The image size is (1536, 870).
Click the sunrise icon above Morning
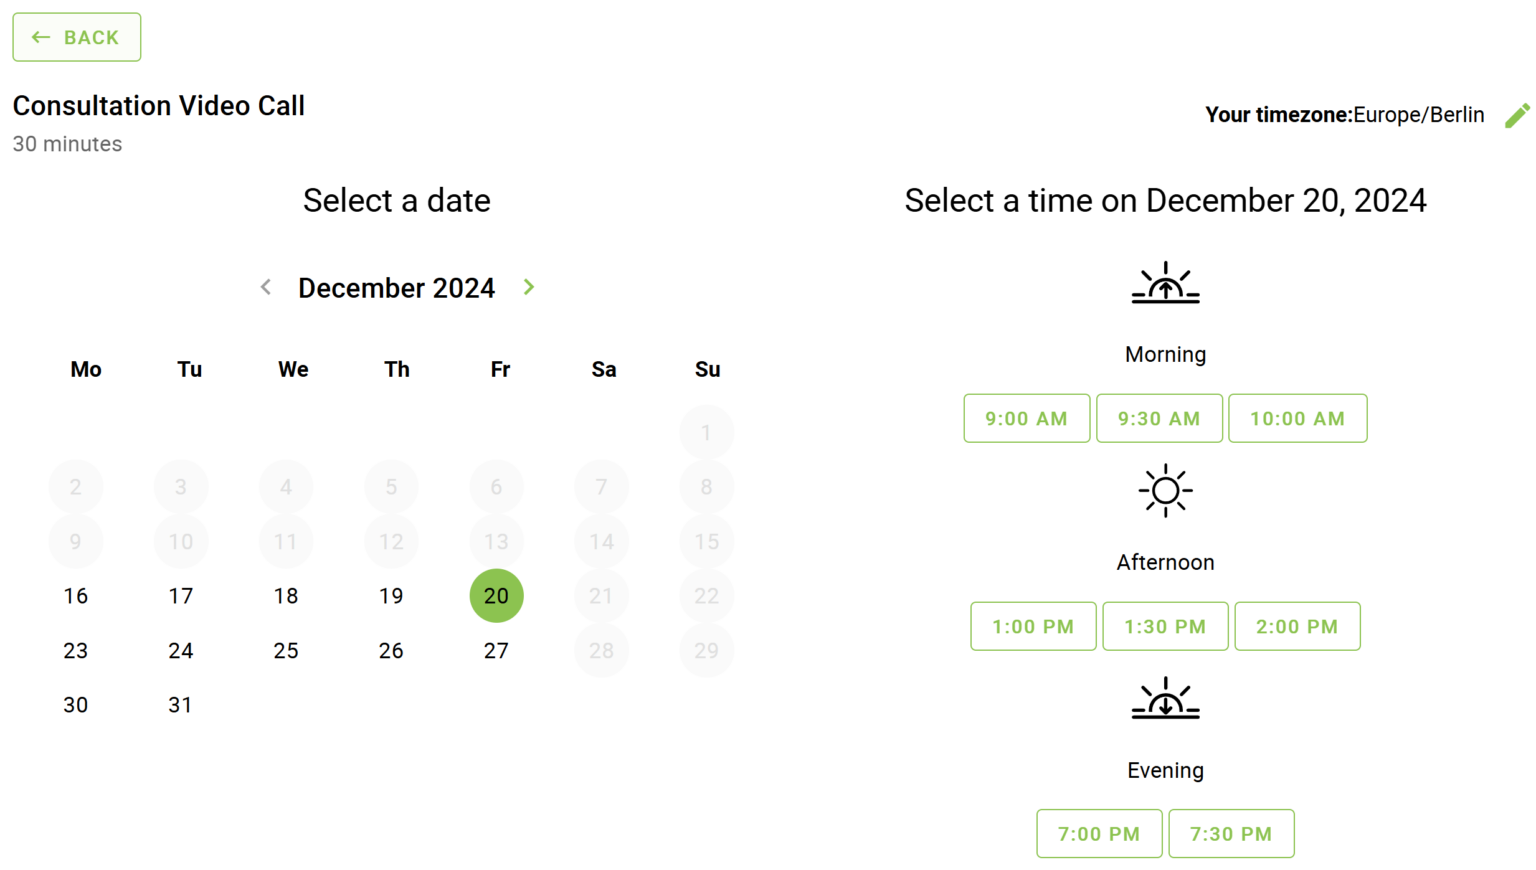1165,283
